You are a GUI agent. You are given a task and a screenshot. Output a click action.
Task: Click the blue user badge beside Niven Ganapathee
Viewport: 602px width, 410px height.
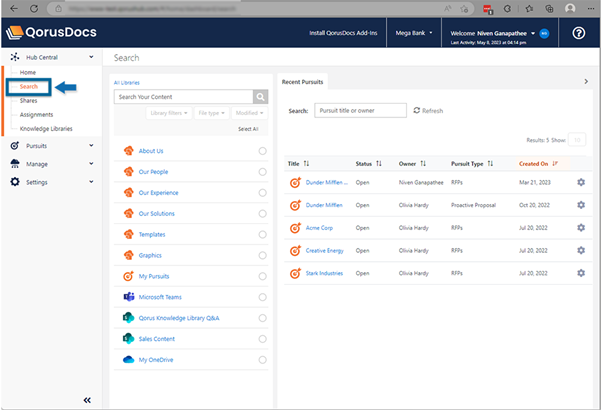coord(544,34)
